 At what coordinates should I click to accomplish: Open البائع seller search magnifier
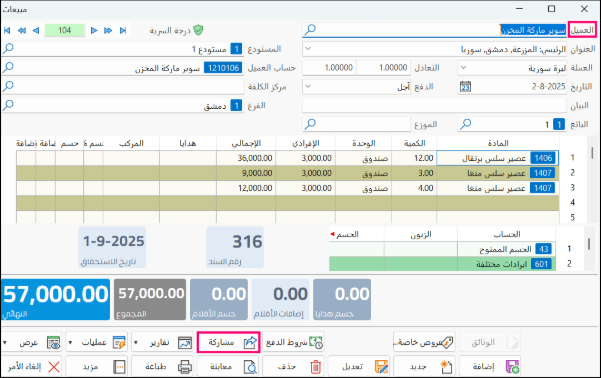pos(466,124)
